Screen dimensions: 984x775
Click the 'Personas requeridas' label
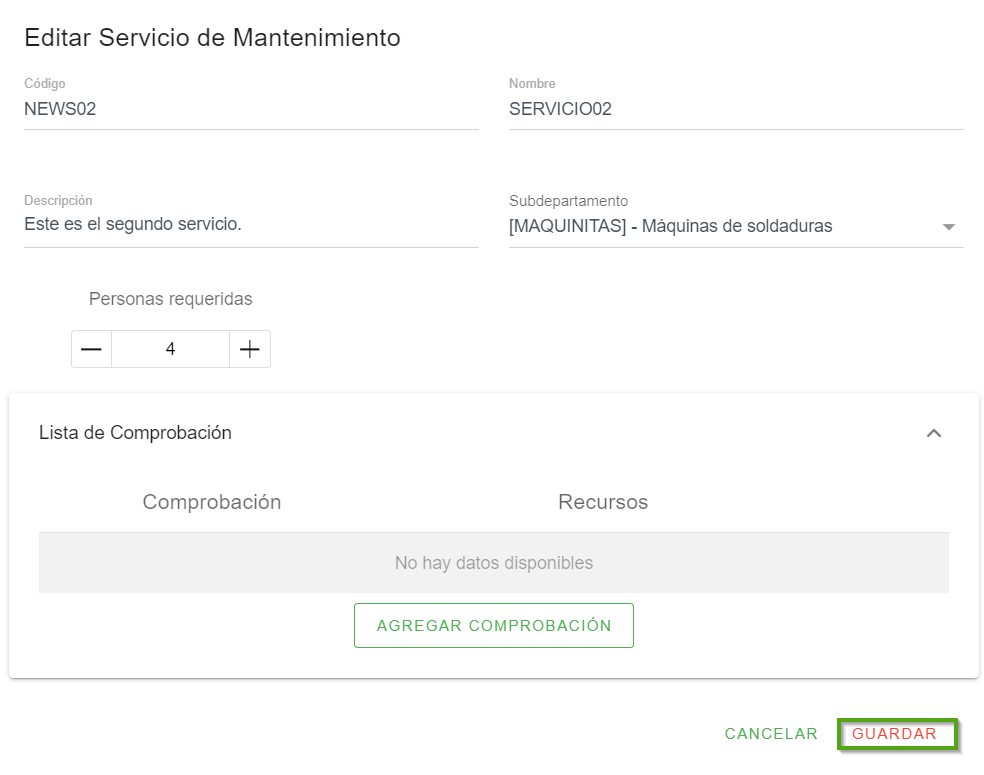tap(170, 299)
